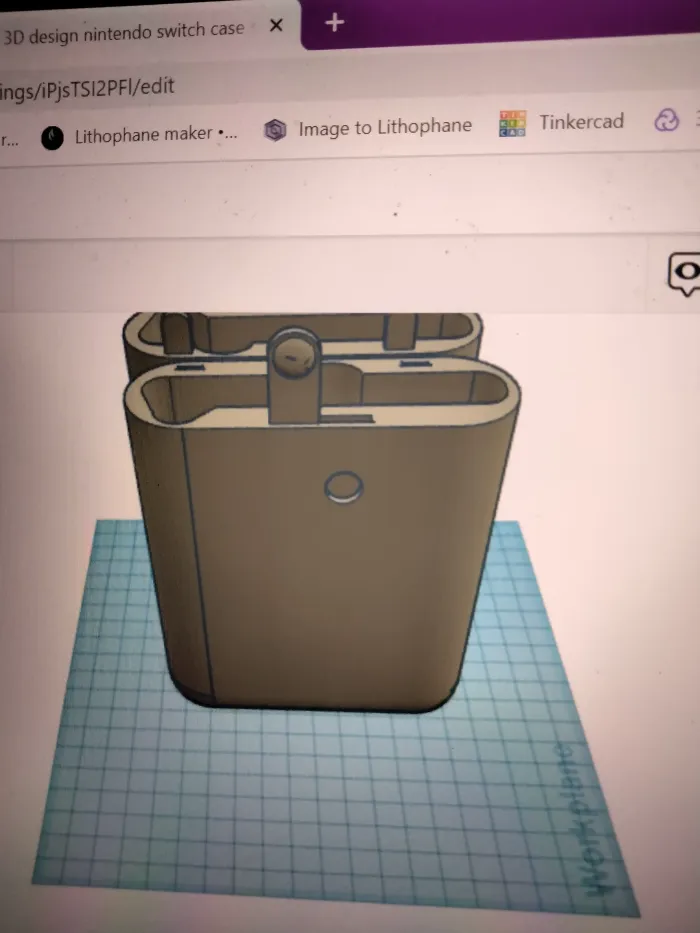Open the Lithophane maker bookmark
This screenshot has width=700, height=933.
pyautogui.click(x=139, y=136)
